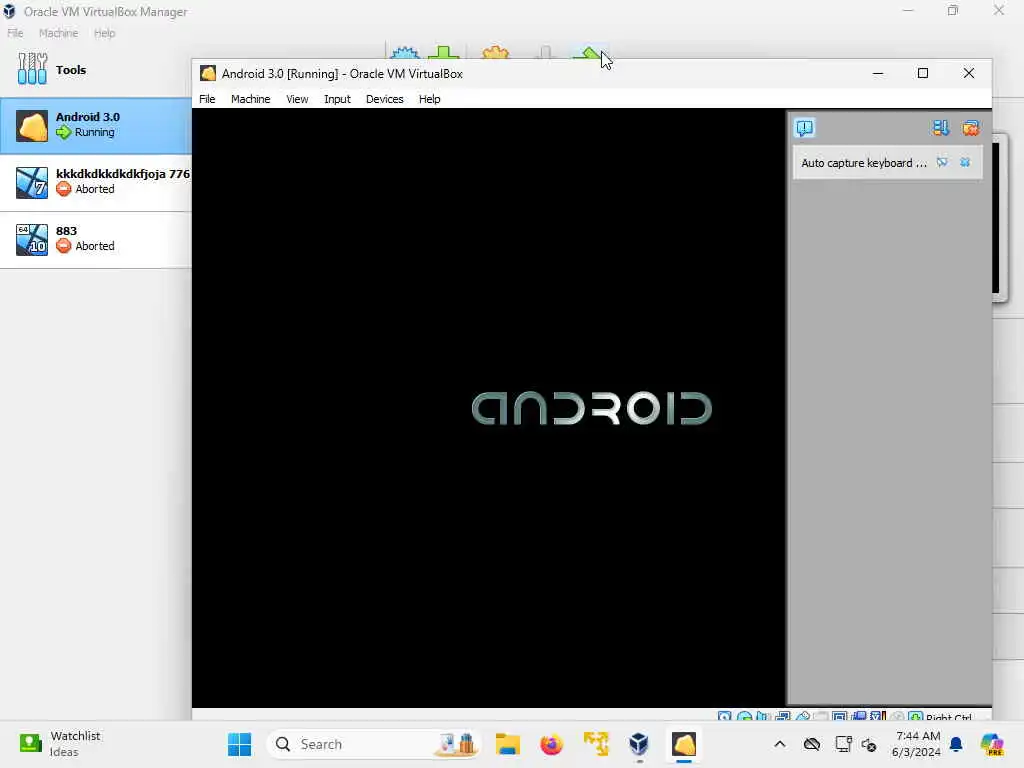Open File Explorer from the taskbar
1024x768 pixels.
(x=507, y=744)
